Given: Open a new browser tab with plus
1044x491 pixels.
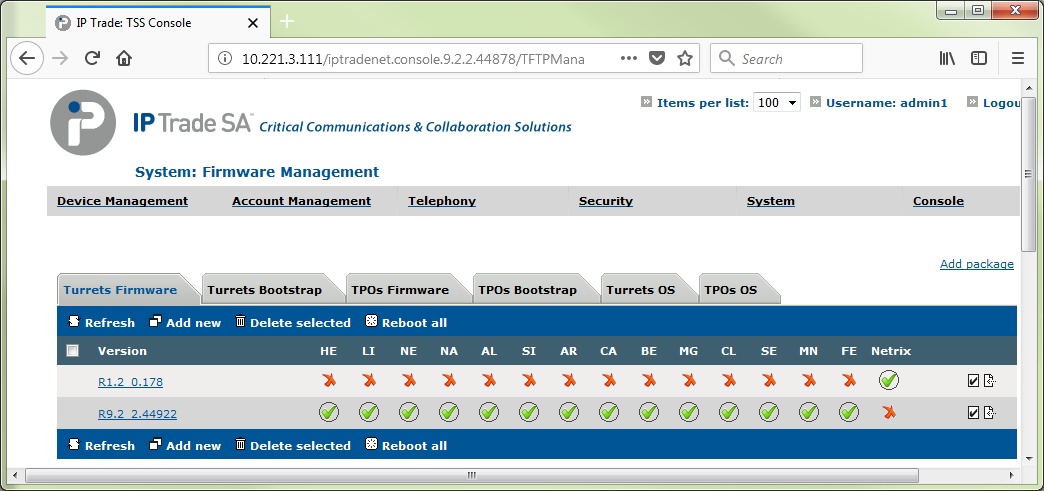Looking at the screenshot, I should [287, 21].
